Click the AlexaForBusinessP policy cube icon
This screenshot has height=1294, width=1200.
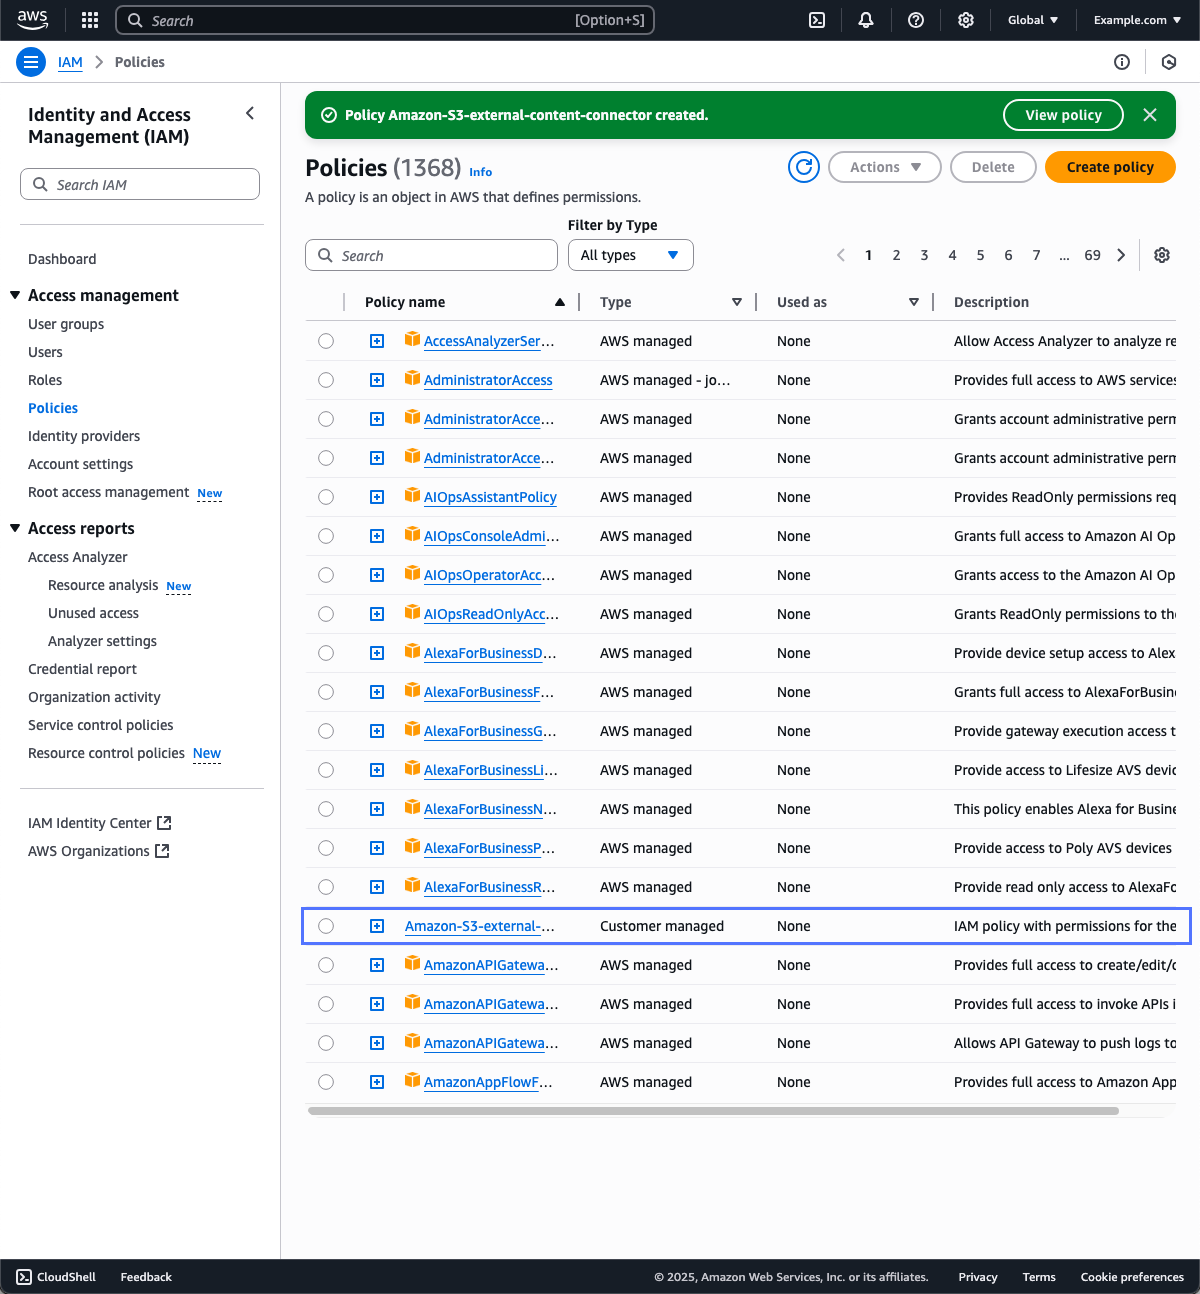coord(412,847)
